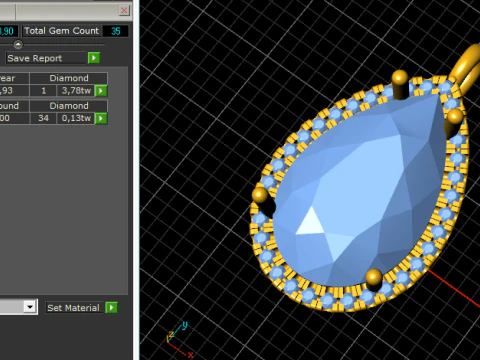Select the first Diamond column header
Image resolution: width=480 pixels, height=360 pixels.
(x=69, y=78)
